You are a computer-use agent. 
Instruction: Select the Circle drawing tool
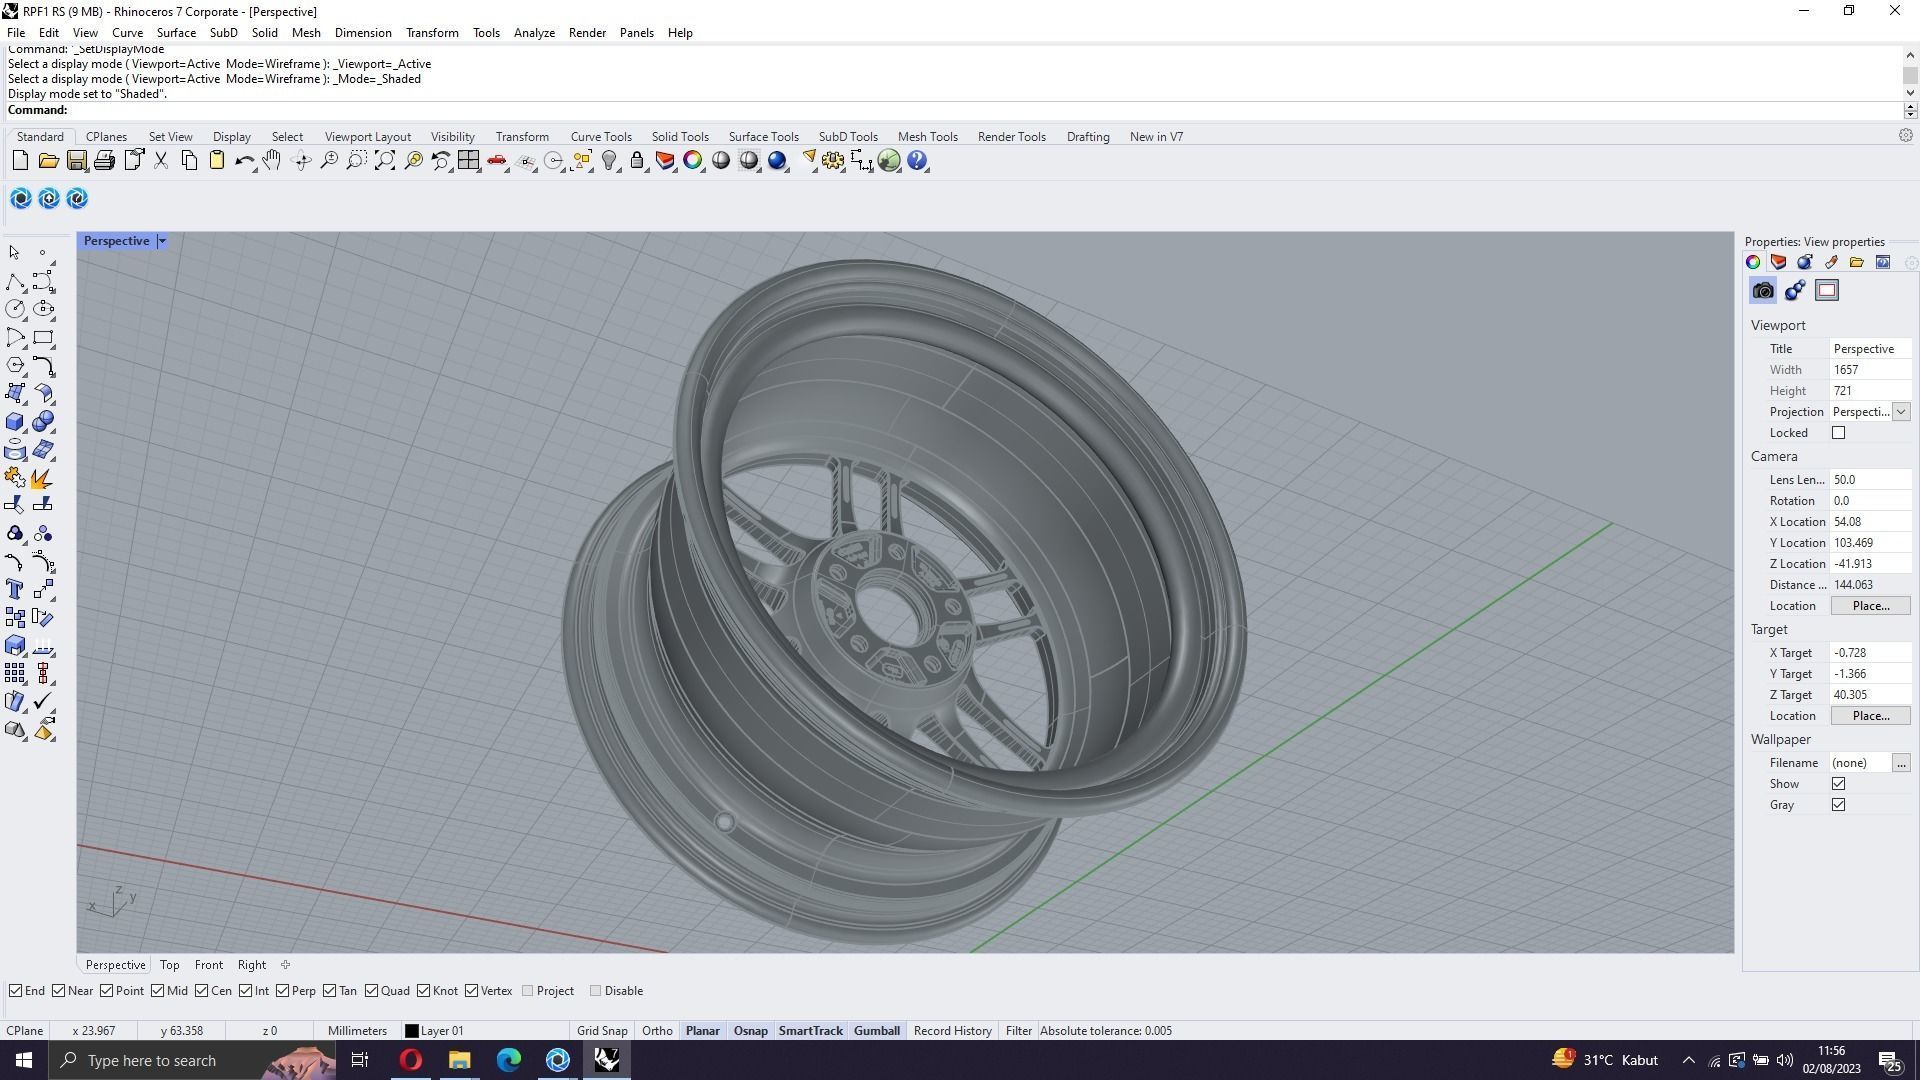(x=15, y=310)
